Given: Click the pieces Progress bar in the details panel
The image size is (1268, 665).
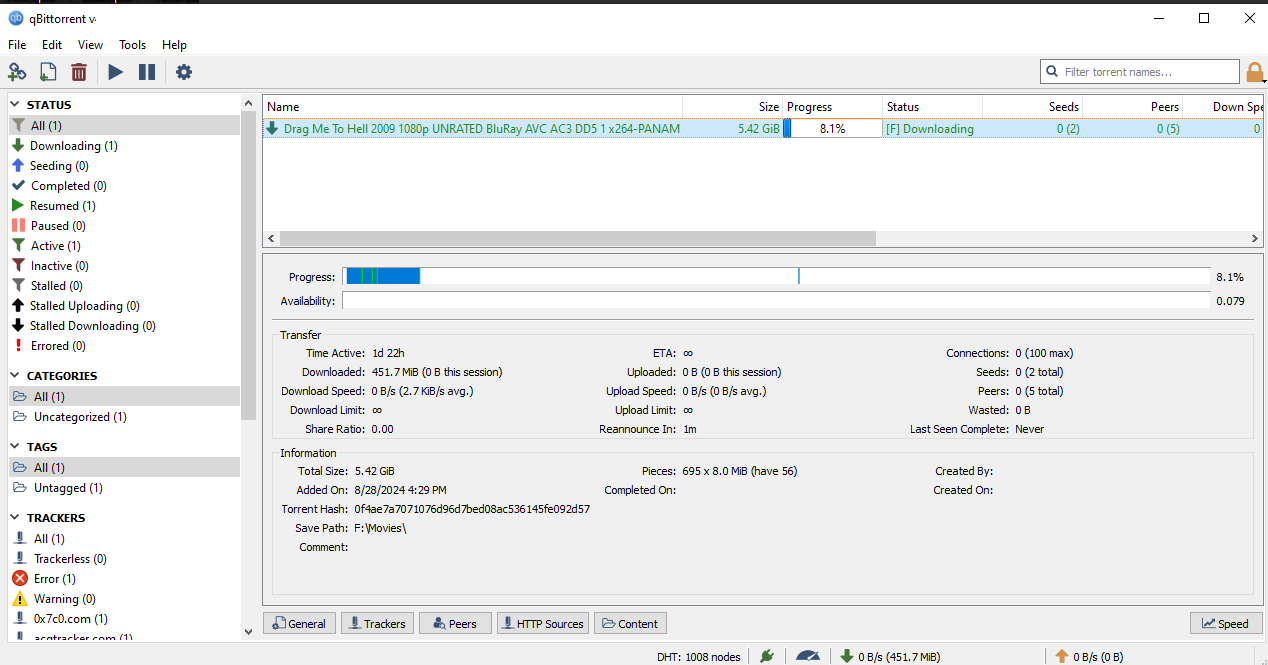Looking at the screenshot, I should 776,276.
